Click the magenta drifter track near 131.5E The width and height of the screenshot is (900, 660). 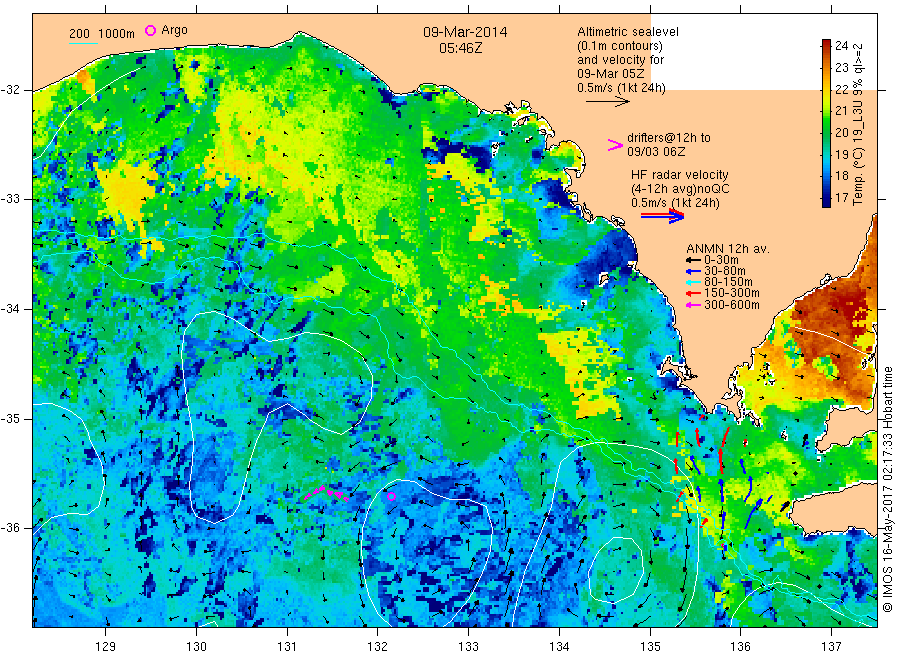pyautogui.click(x=325, y=494)
